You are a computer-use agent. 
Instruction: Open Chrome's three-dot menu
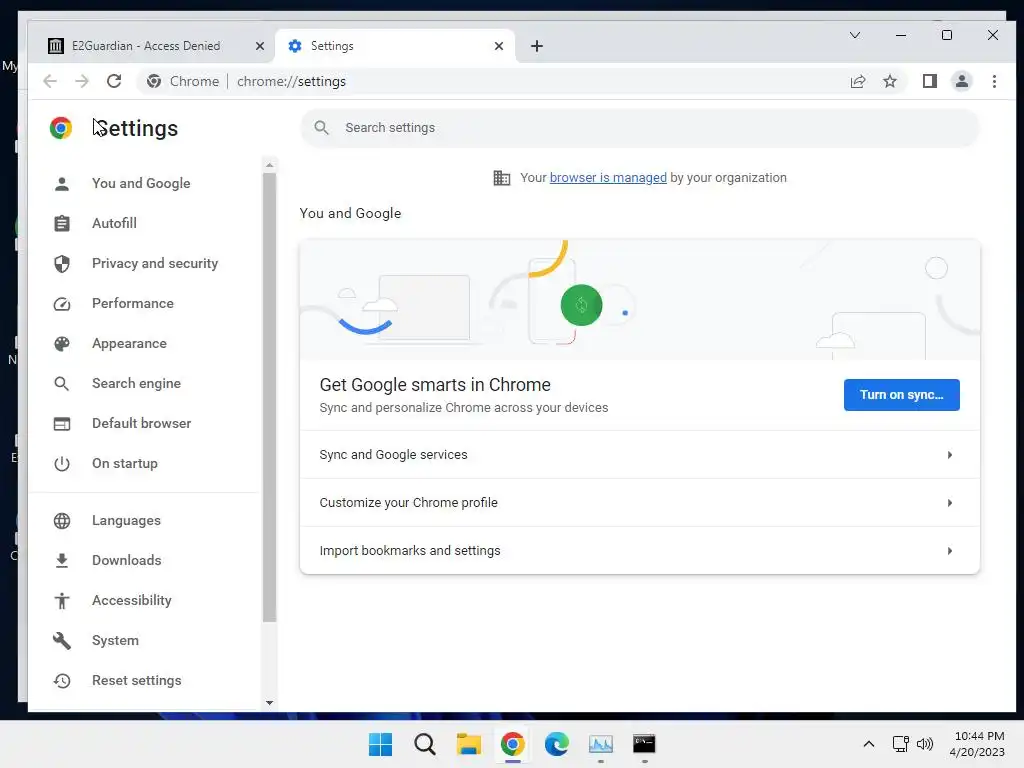point(994,81)
